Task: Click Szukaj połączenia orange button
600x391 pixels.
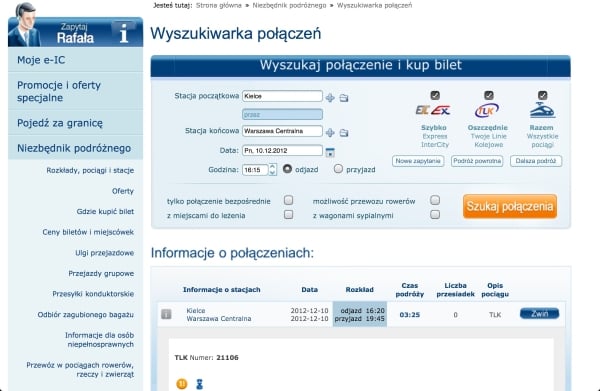Action: [x=510, y=206]
